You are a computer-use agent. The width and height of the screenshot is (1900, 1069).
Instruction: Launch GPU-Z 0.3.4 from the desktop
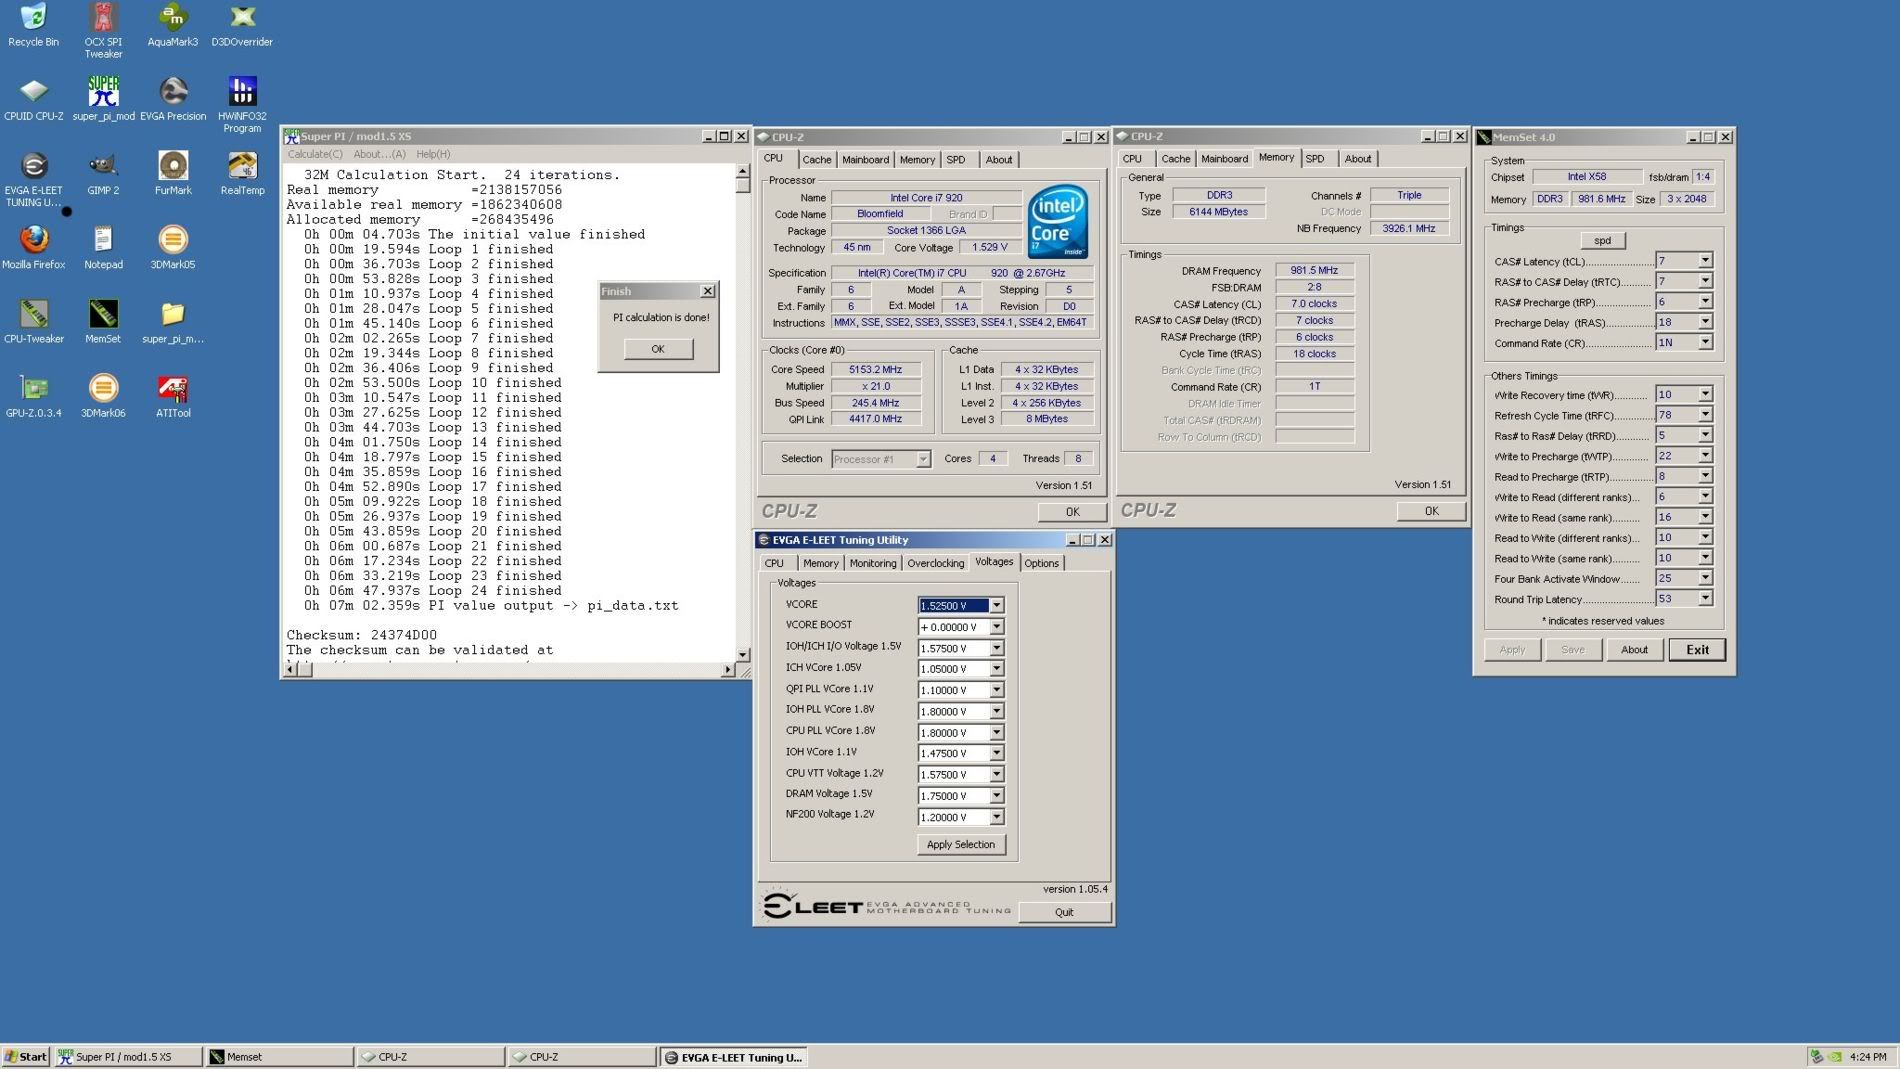[x=33, y=391]
